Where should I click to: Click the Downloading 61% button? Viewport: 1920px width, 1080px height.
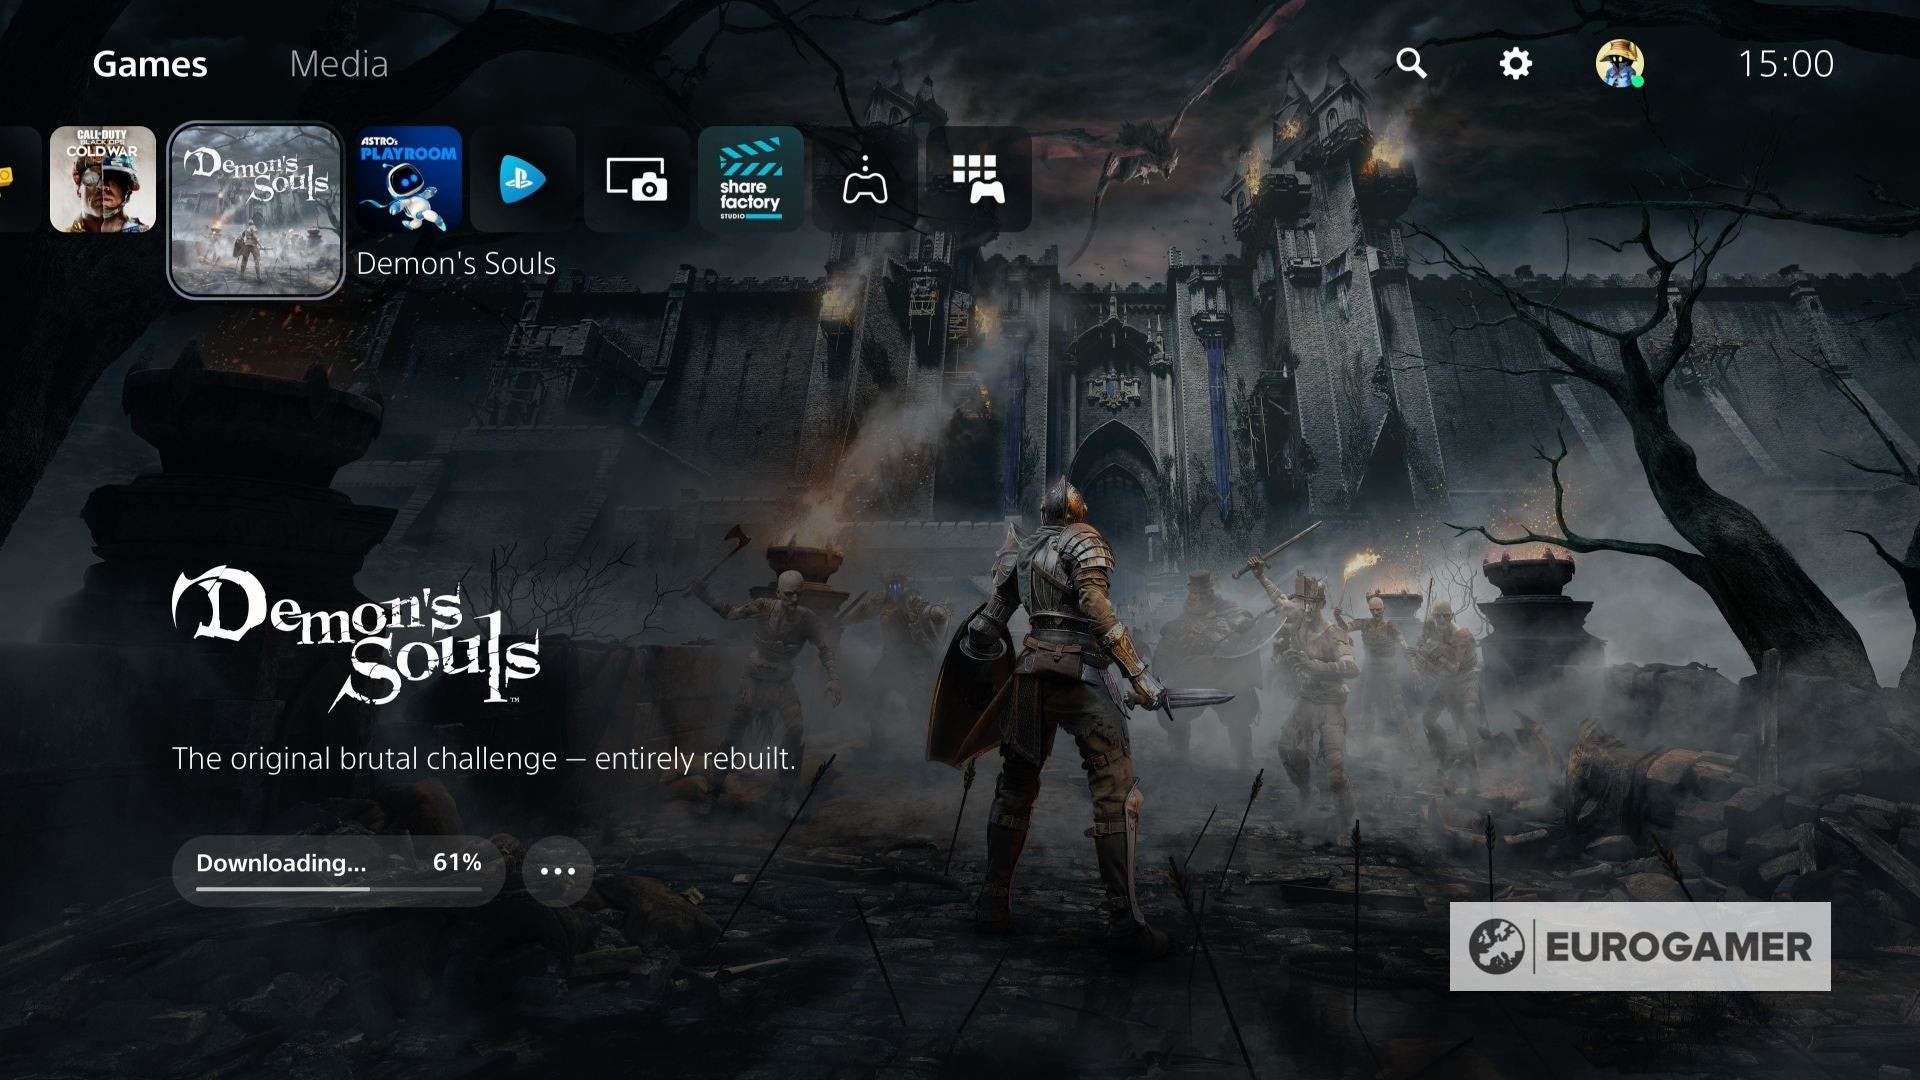click(x=339, y=870)
